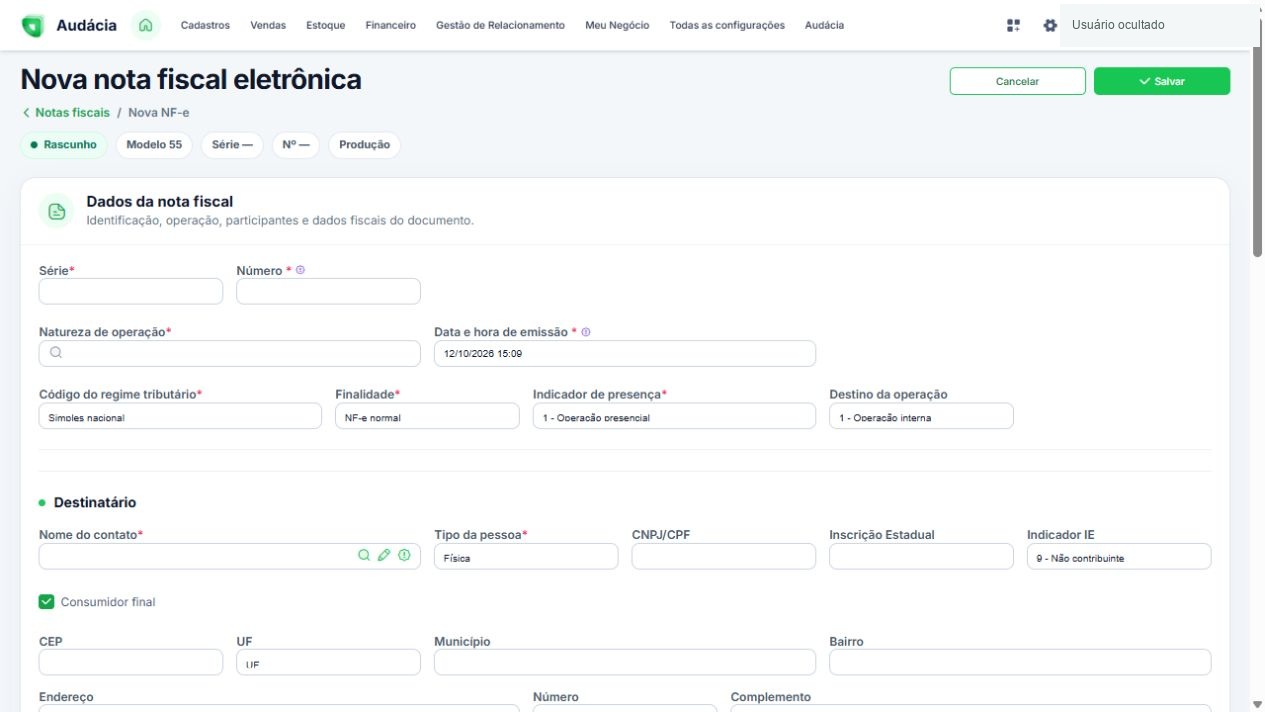Open the Estoque menu
Viewport: 1265px width, 712px height.
(326, 26)
